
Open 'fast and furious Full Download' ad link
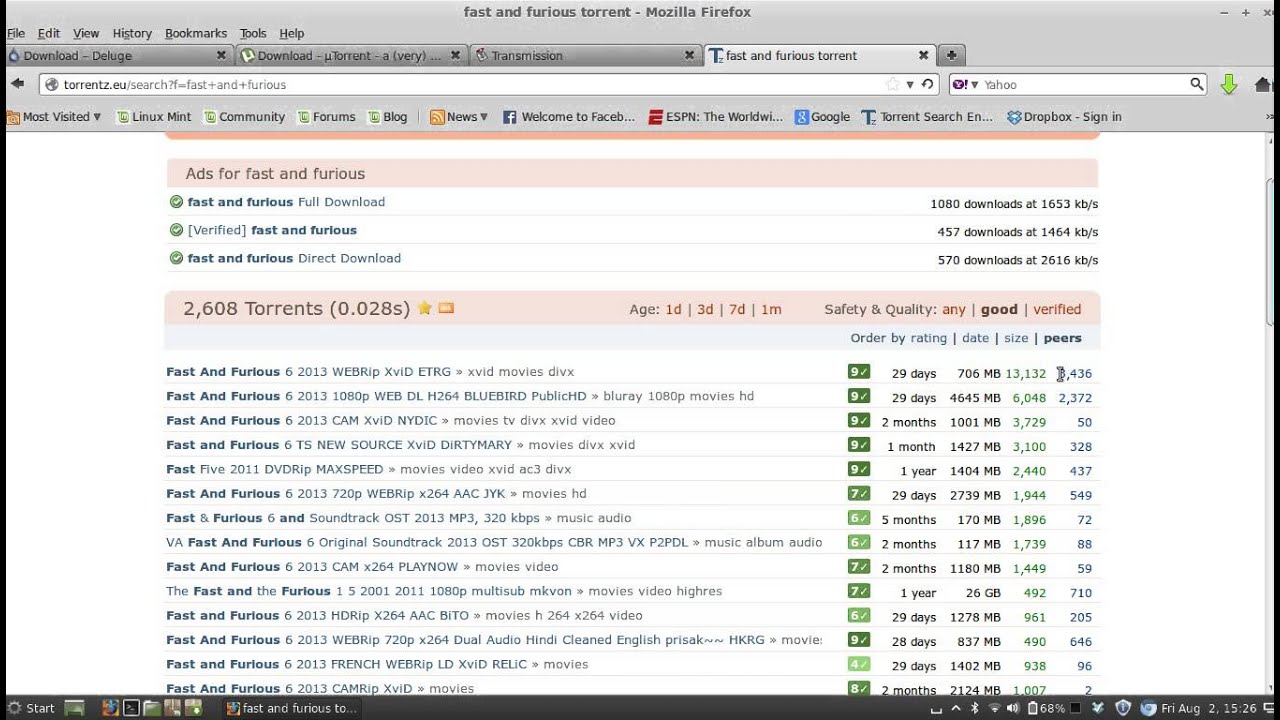pyautogui.click(x=286, y=202)
